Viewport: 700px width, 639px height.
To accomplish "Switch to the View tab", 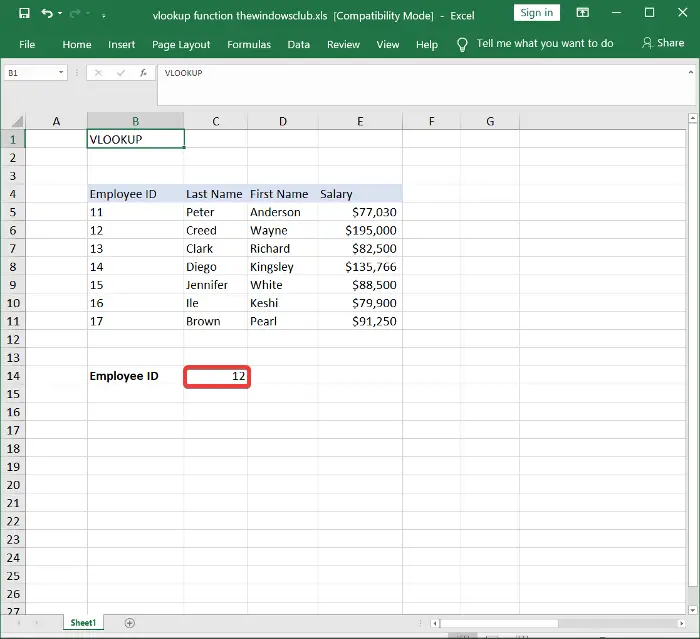I will pyautogui.click(x=388, y=44).
